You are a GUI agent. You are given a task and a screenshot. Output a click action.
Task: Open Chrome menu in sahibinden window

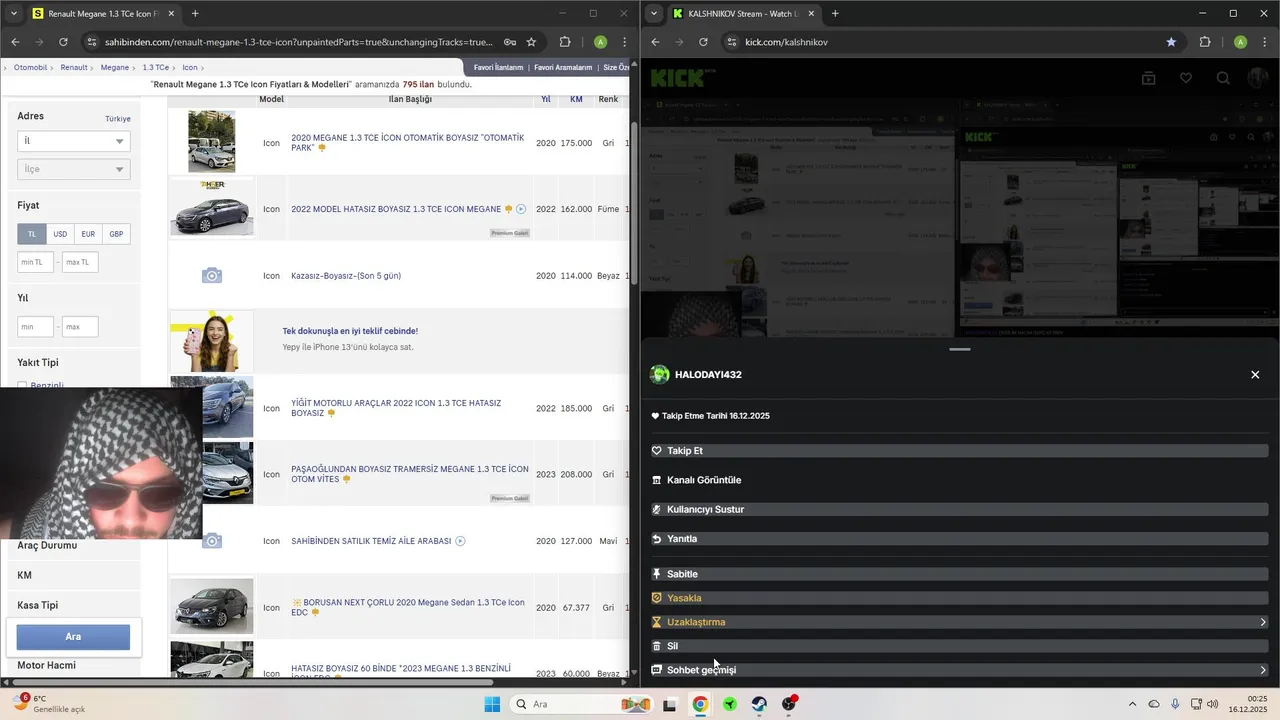coord(625,42)
